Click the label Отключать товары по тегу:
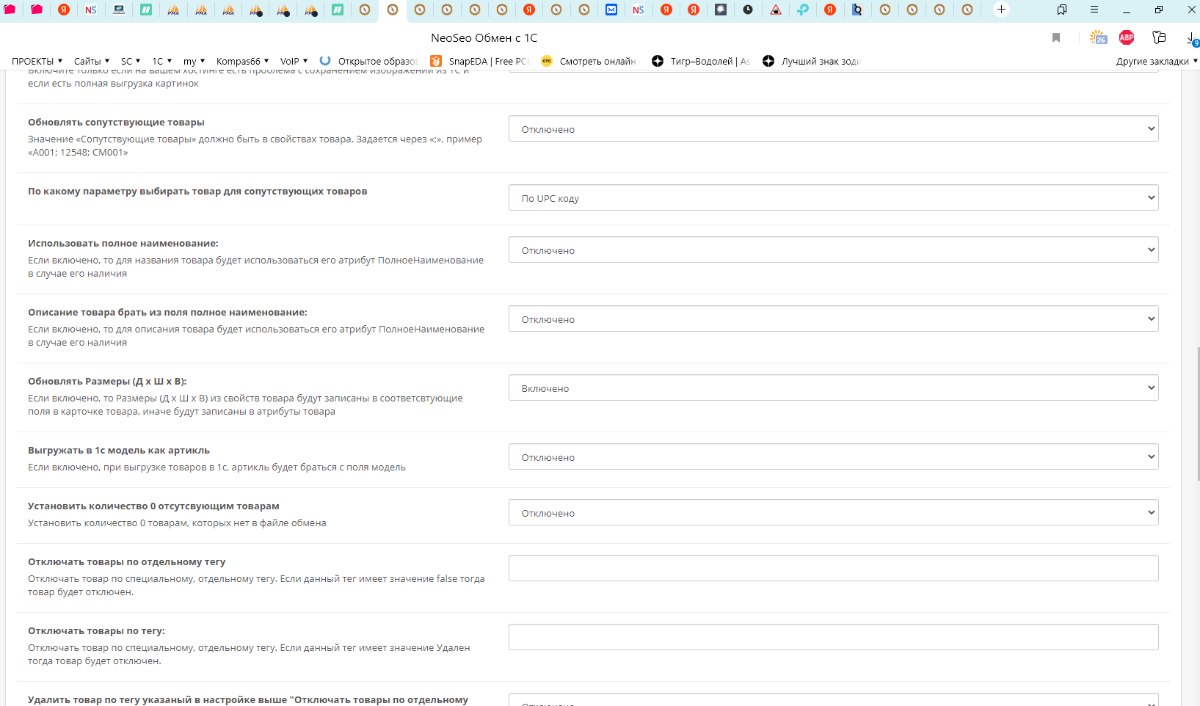The image size is (1200, 706). click(96, 630)
